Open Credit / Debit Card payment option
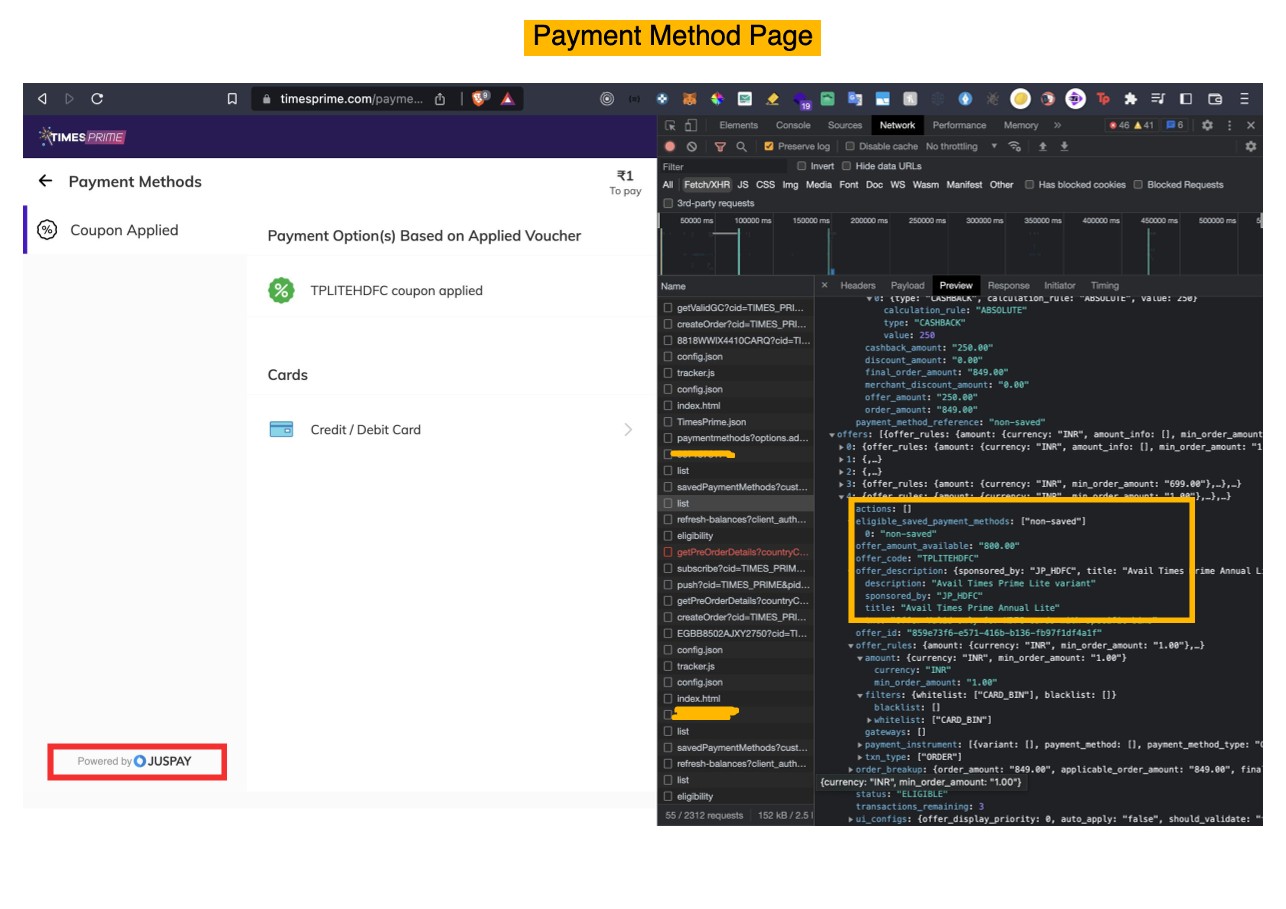Image resolution: width=1286 pixels, height=909 pixels. point(451,430)
